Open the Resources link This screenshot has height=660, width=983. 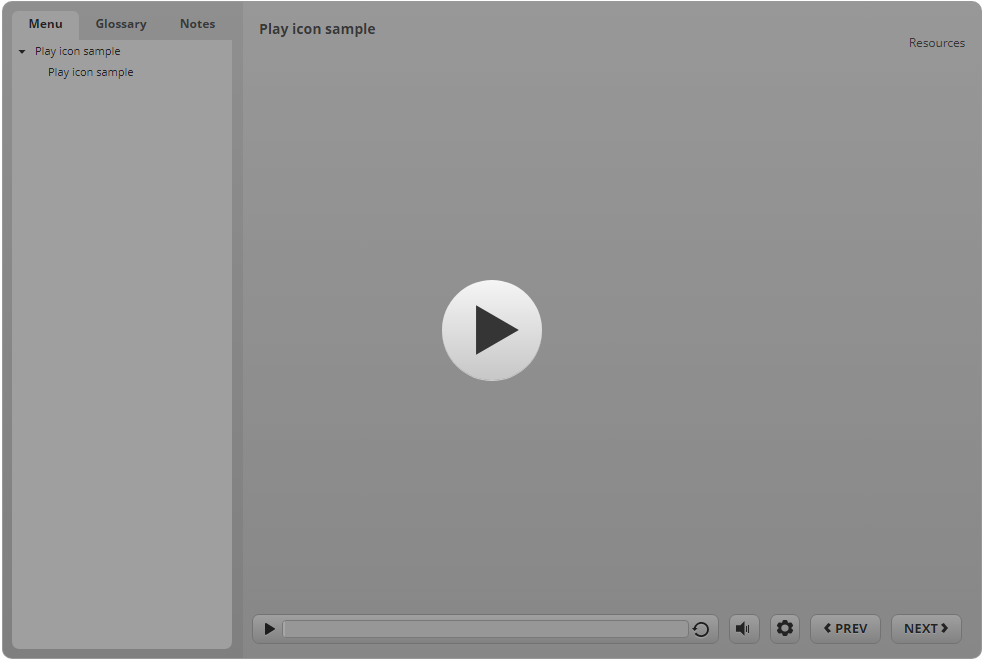pos(936,43)
